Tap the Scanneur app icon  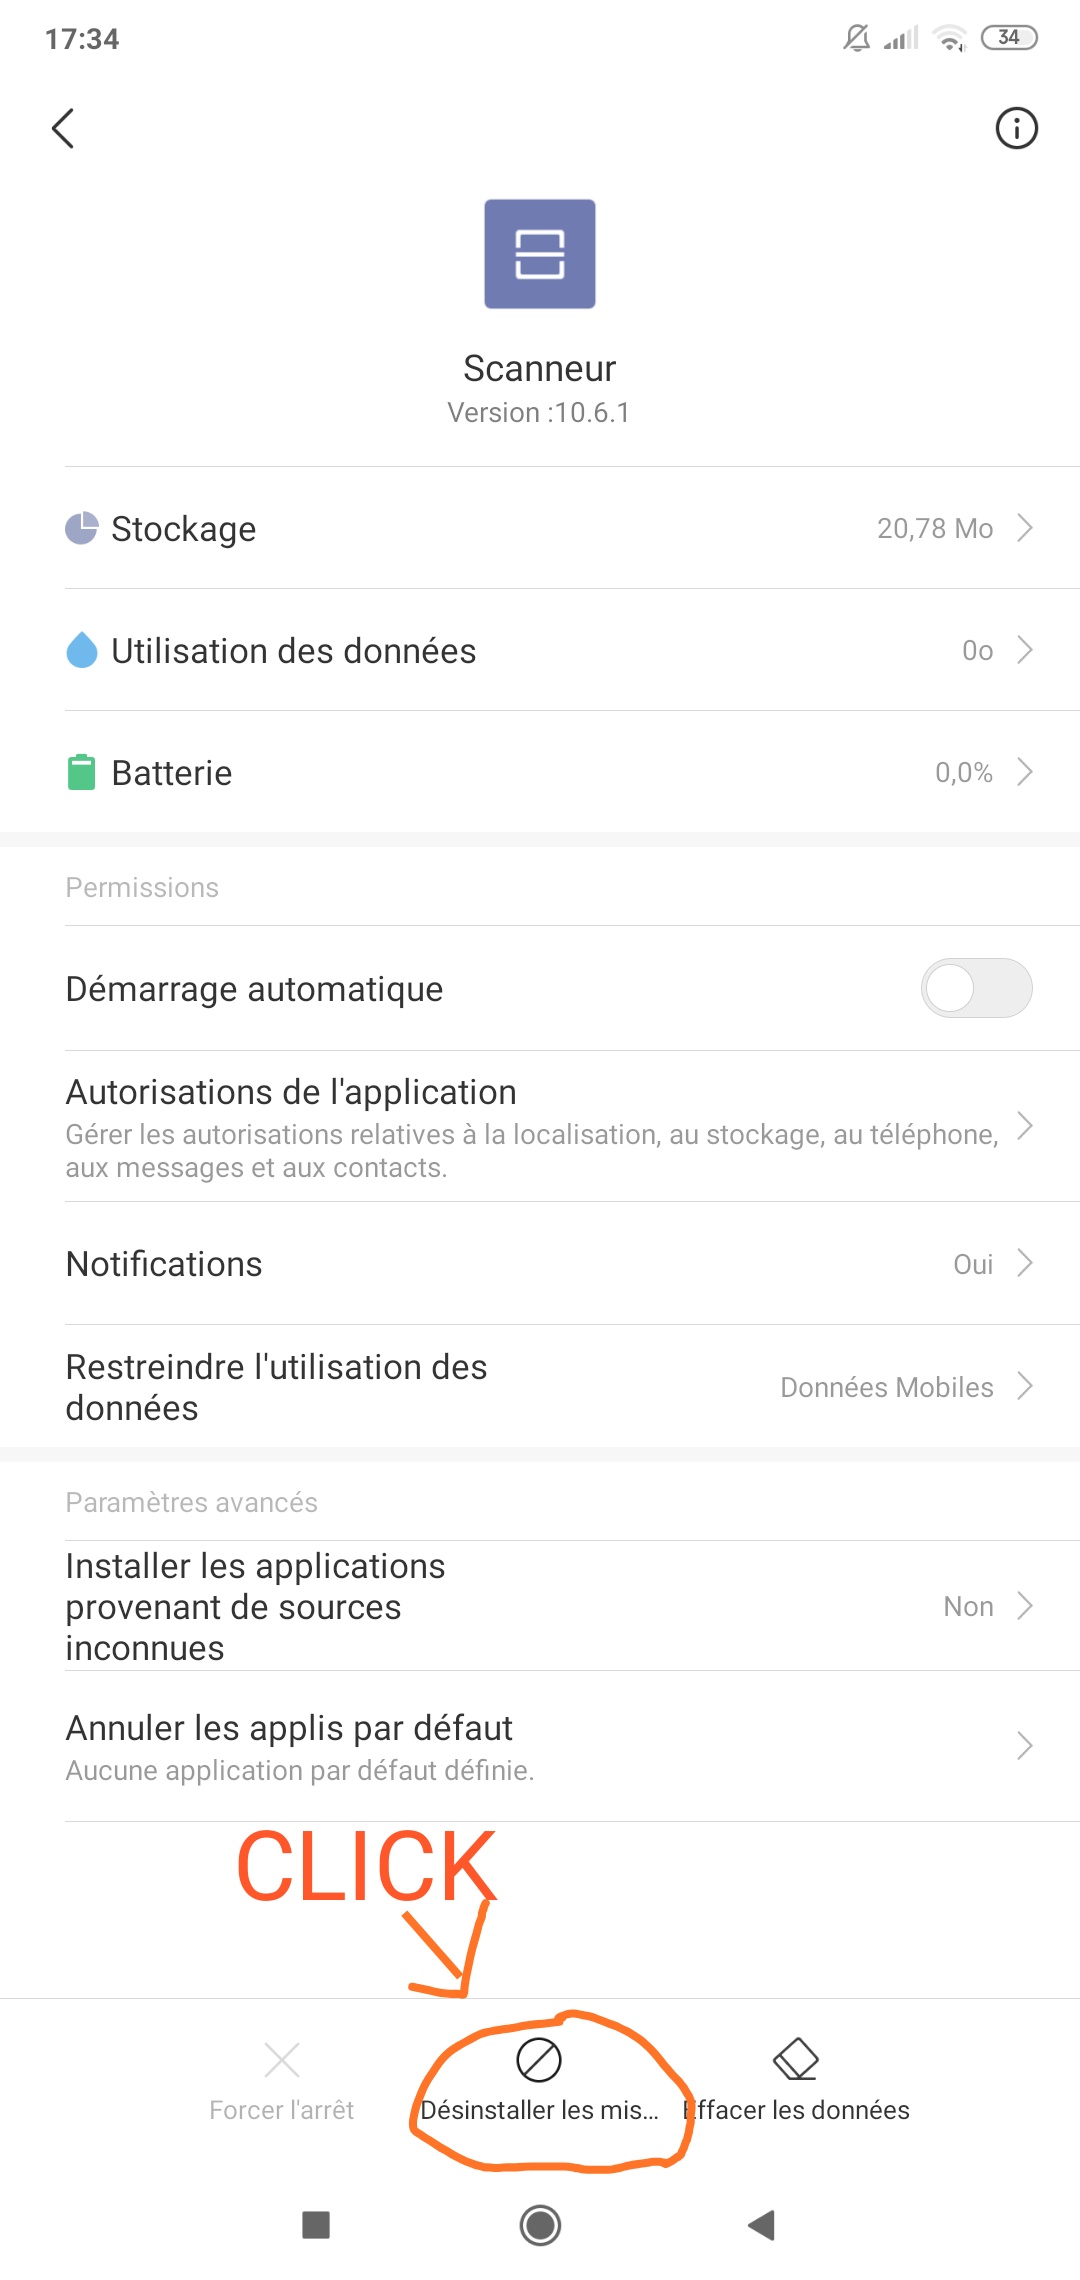coord(540,254)
